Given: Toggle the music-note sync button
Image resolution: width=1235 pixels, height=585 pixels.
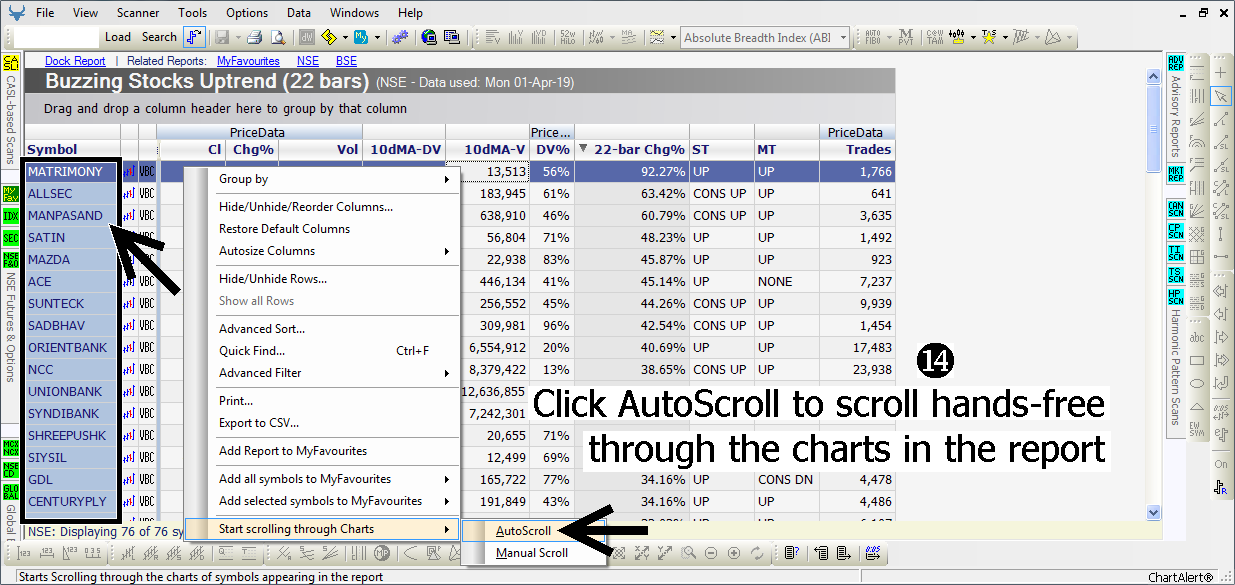Looking at the screenshot, I should [196, 37].
